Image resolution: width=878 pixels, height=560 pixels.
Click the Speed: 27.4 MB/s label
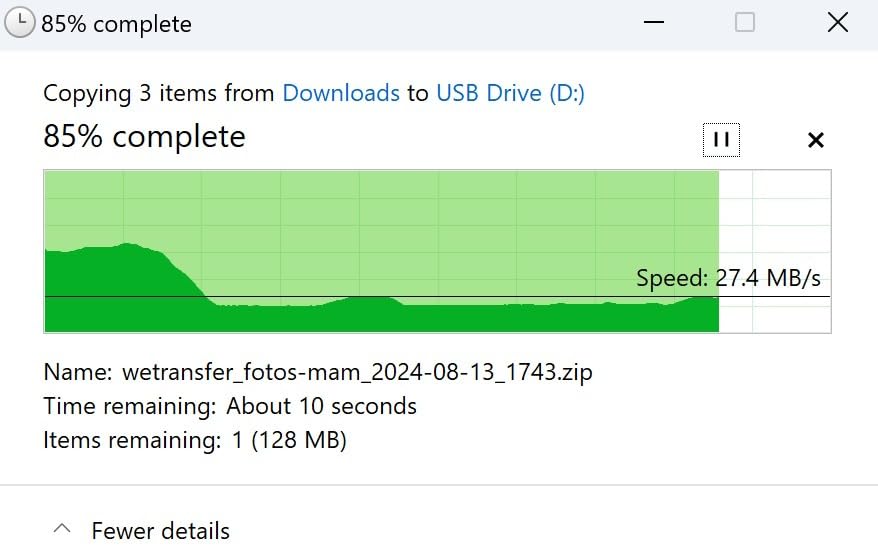tap(735, 278)
